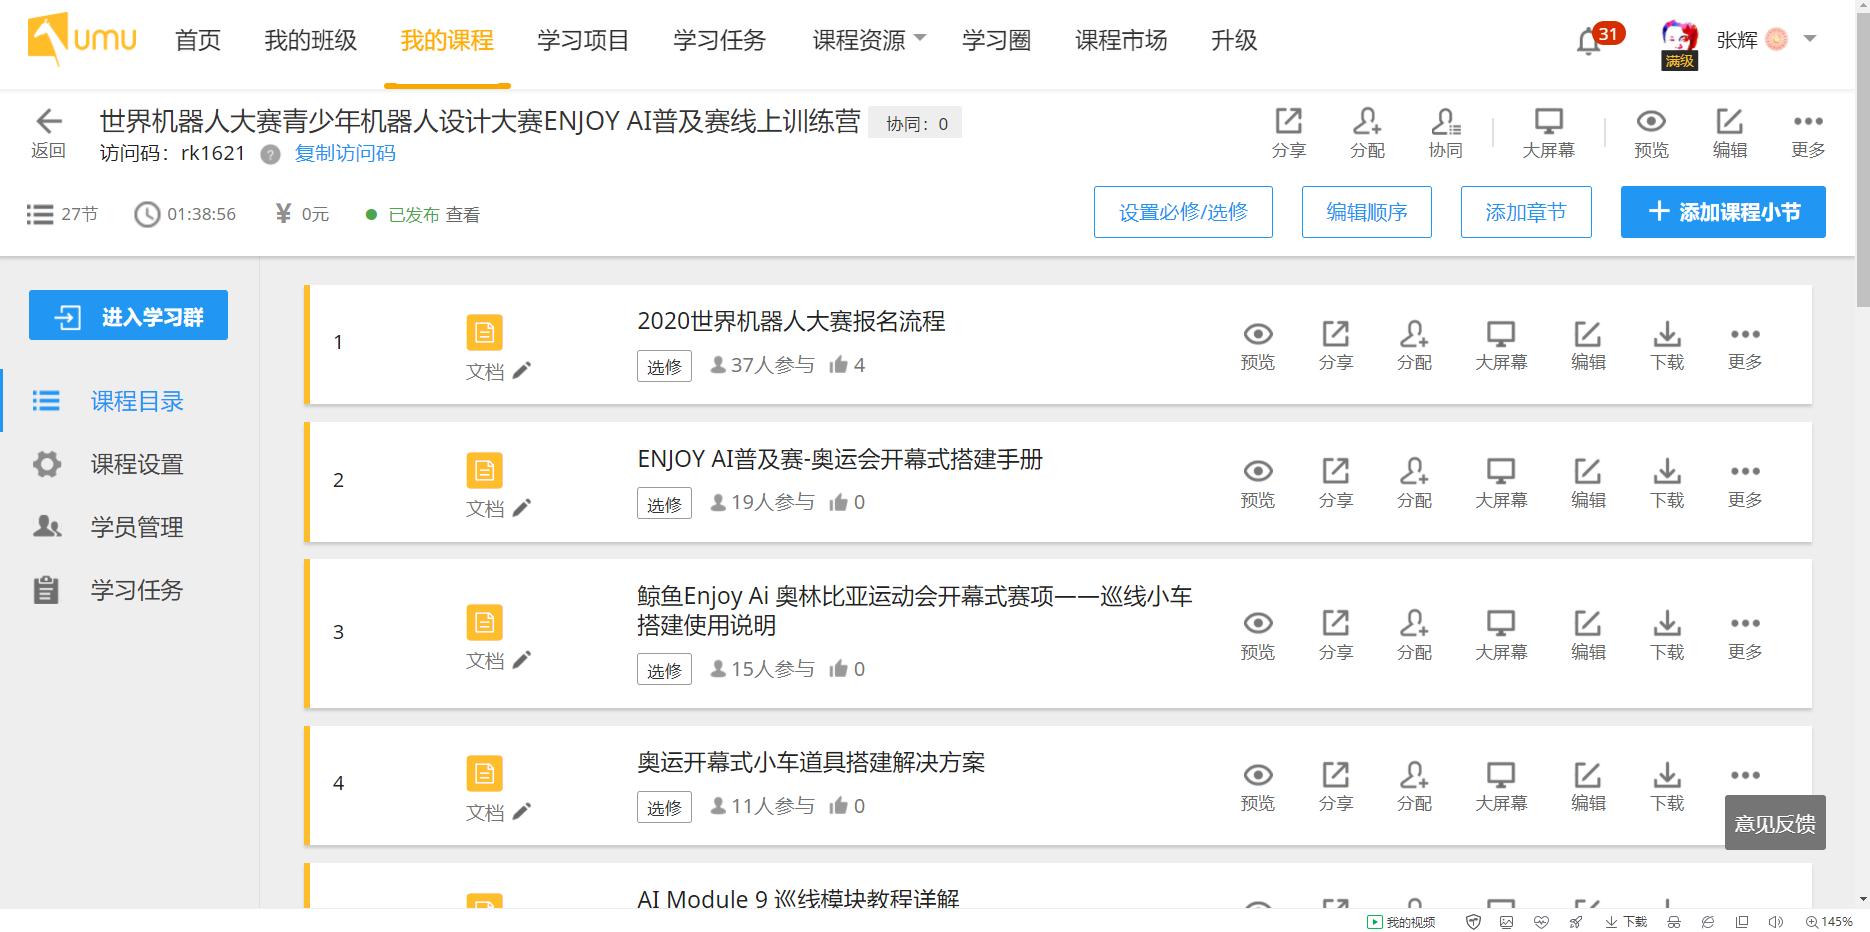The height and width of the screenshot is (932, 1870).
Task: Click the document type icon in lesson 3
Action: pyautogui.click(x=485, y=622)
